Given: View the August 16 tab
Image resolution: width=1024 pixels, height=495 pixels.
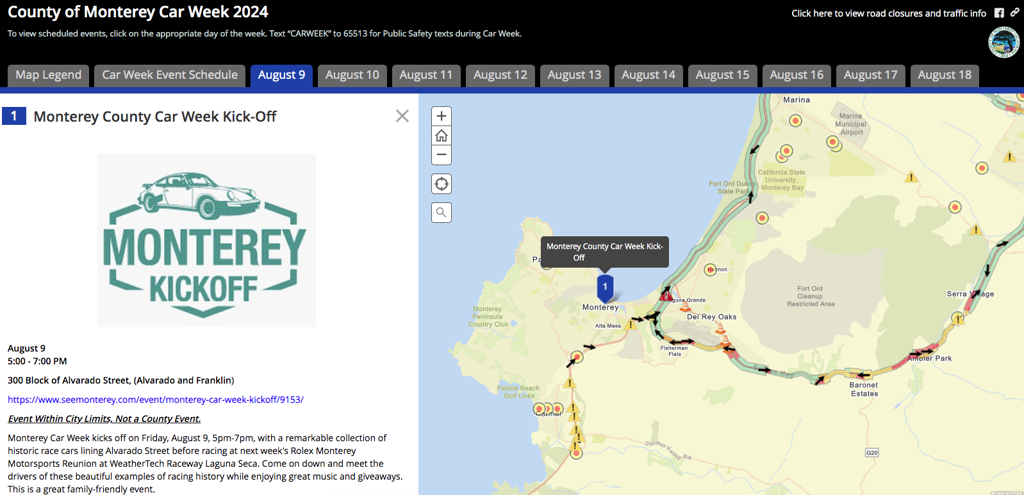Looking at the screenshot, I should click(x=796, y=75).
